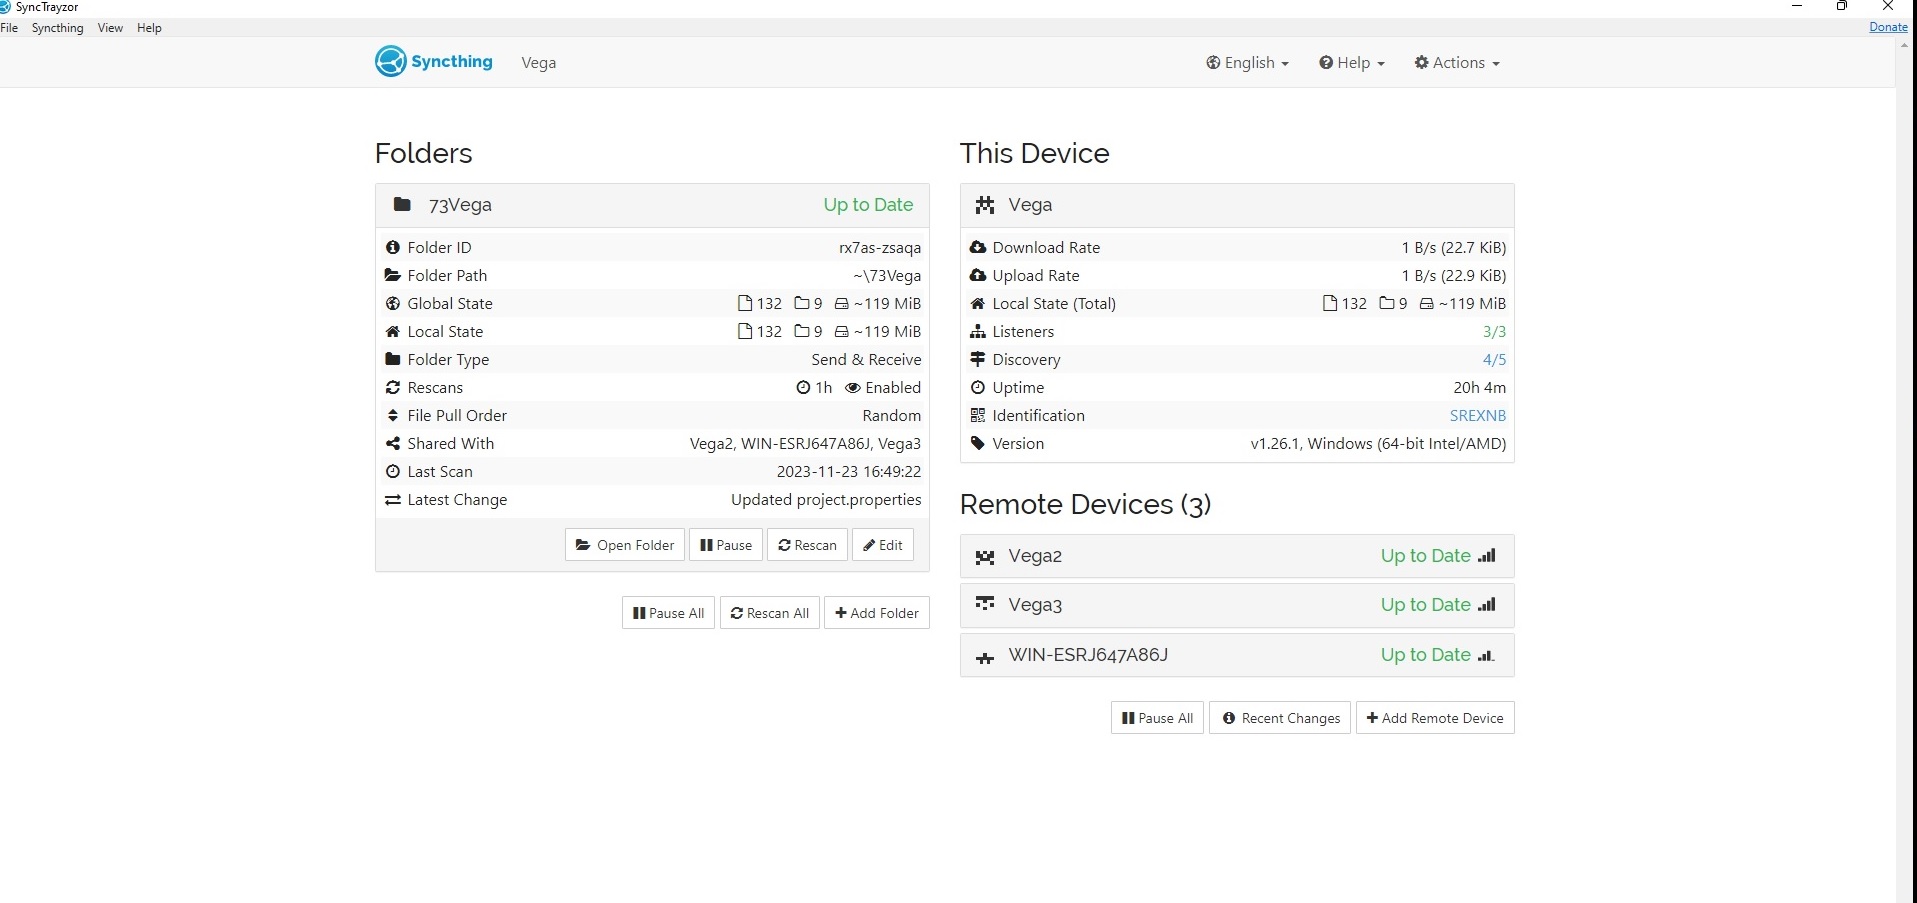Click the identicon beside Vega under This Device

[x=985, y=204]
